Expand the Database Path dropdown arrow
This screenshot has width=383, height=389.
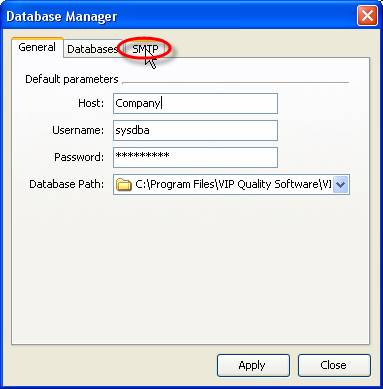340,184
